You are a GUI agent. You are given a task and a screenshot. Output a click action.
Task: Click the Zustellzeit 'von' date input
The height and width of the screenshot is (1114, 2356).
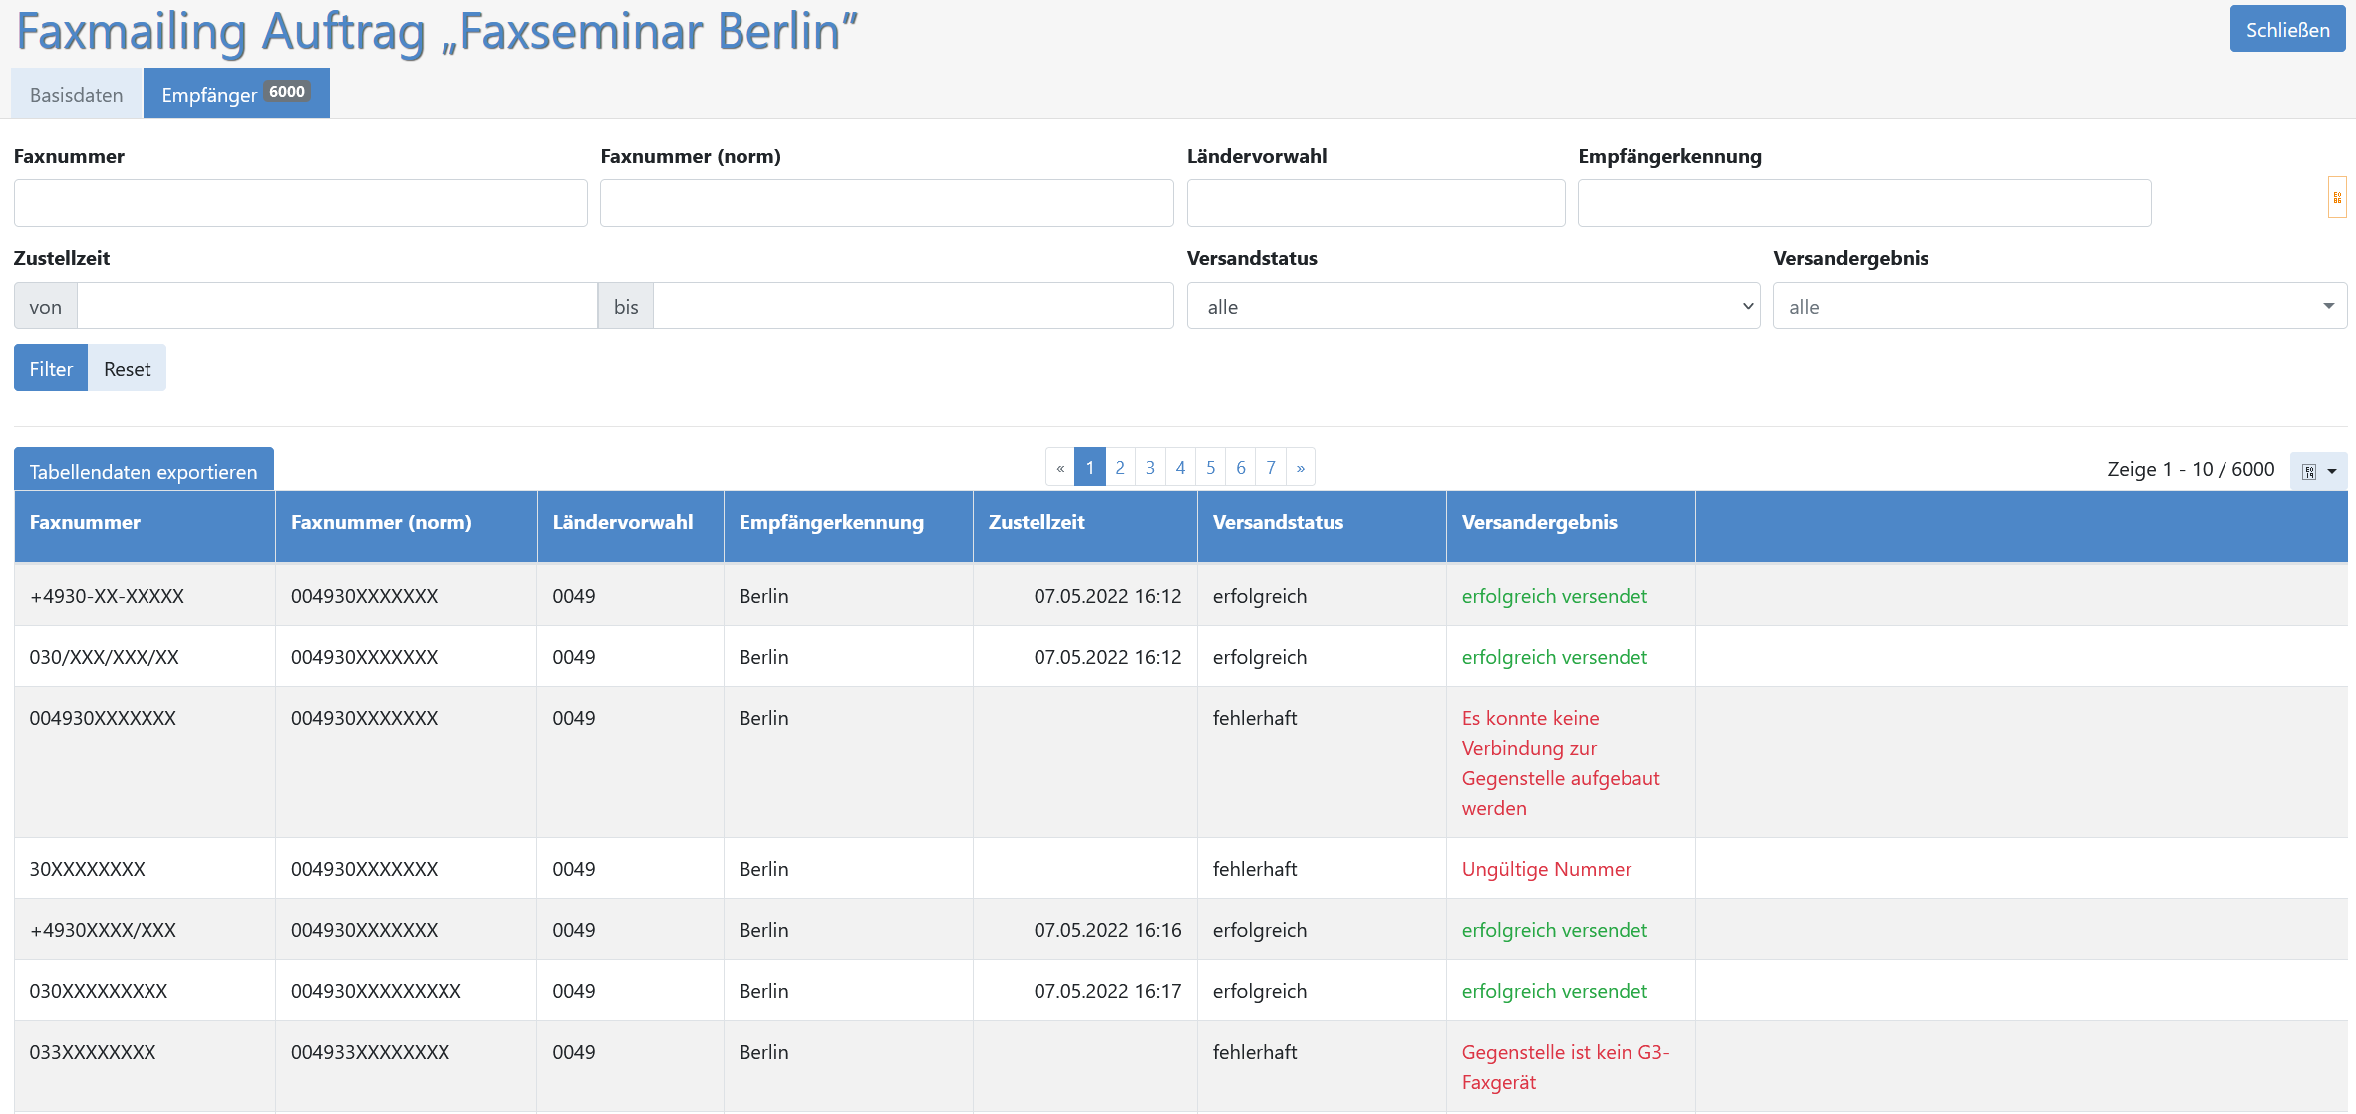point(337,306)
